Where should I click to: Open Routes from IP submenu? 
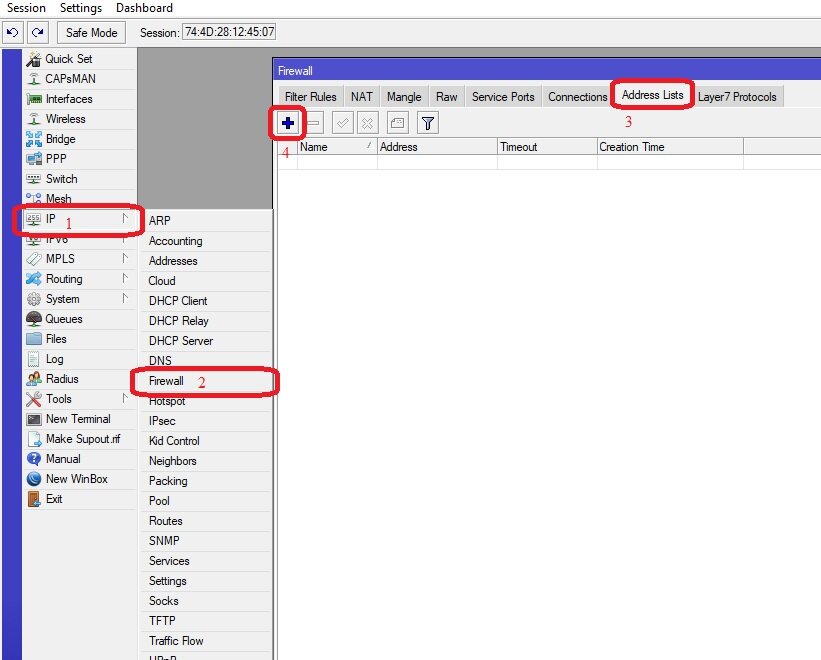[205, 521]
